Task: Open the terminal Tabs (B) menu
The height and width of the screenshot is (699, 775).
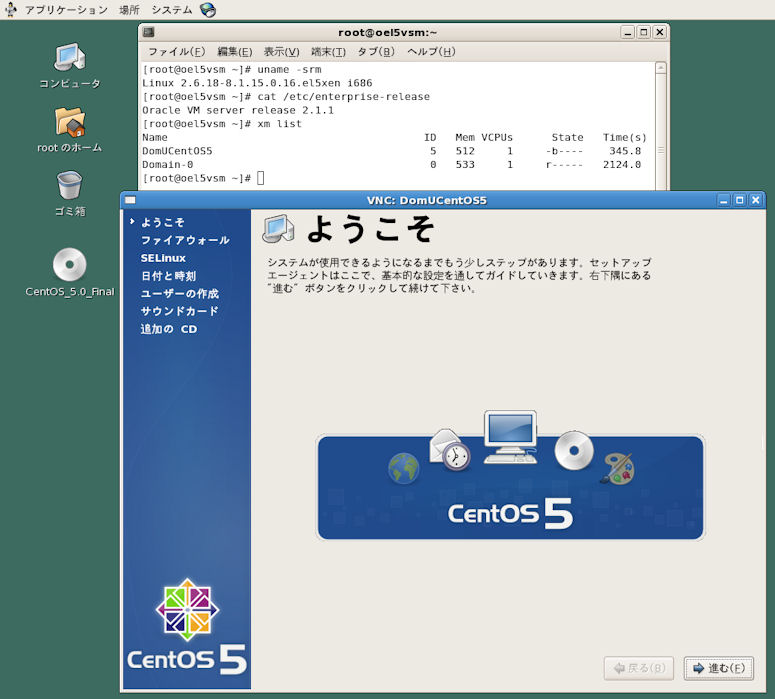Action: coord(376,51)
